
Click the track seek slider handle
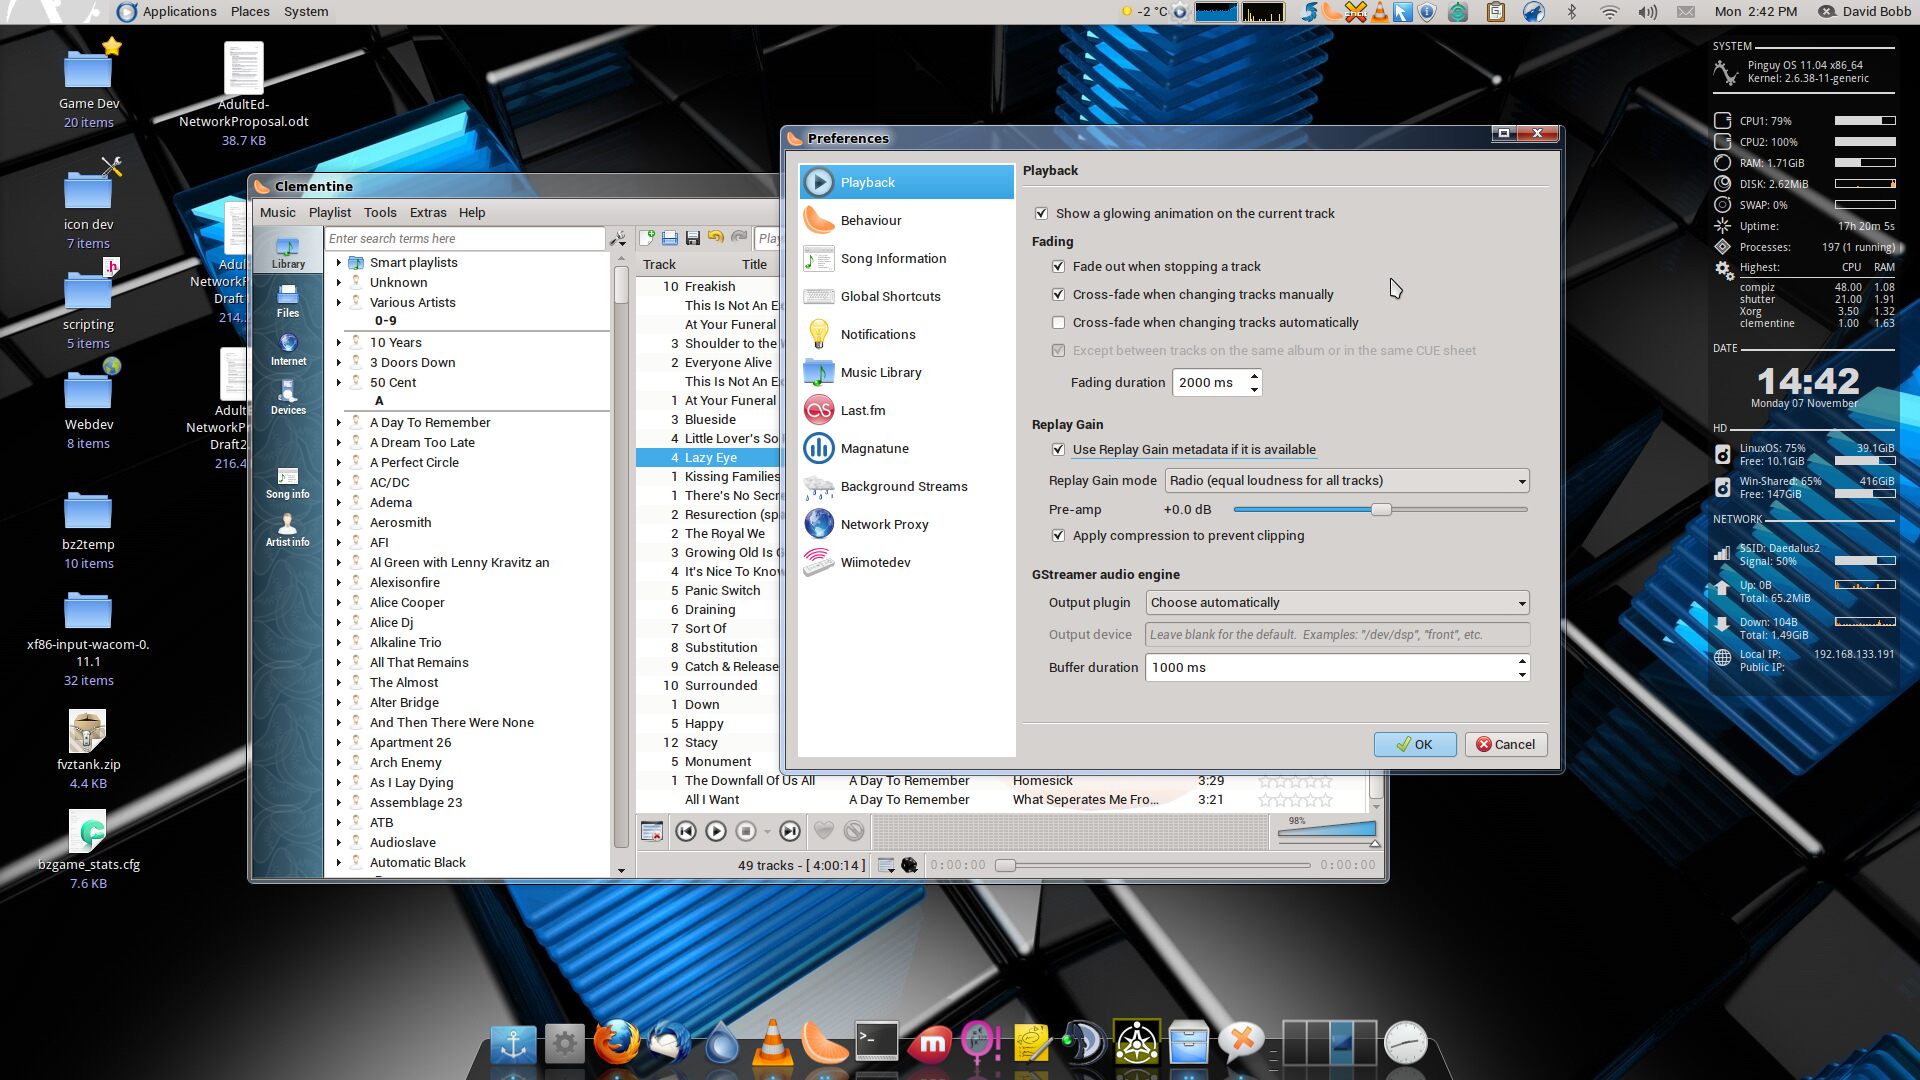coord(1005,865)
